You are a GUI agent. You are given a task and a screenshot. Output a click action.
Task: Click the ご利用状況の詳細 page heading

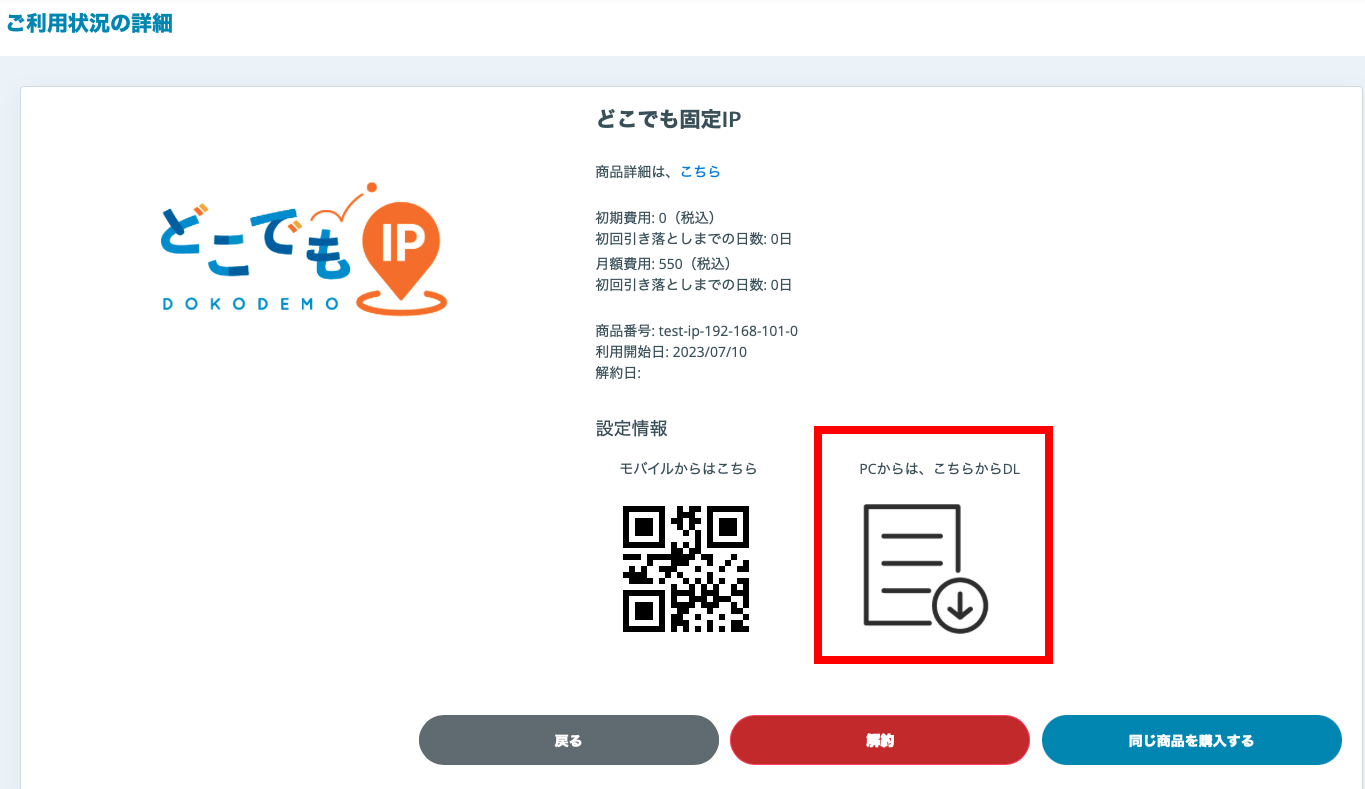(89, 24)
